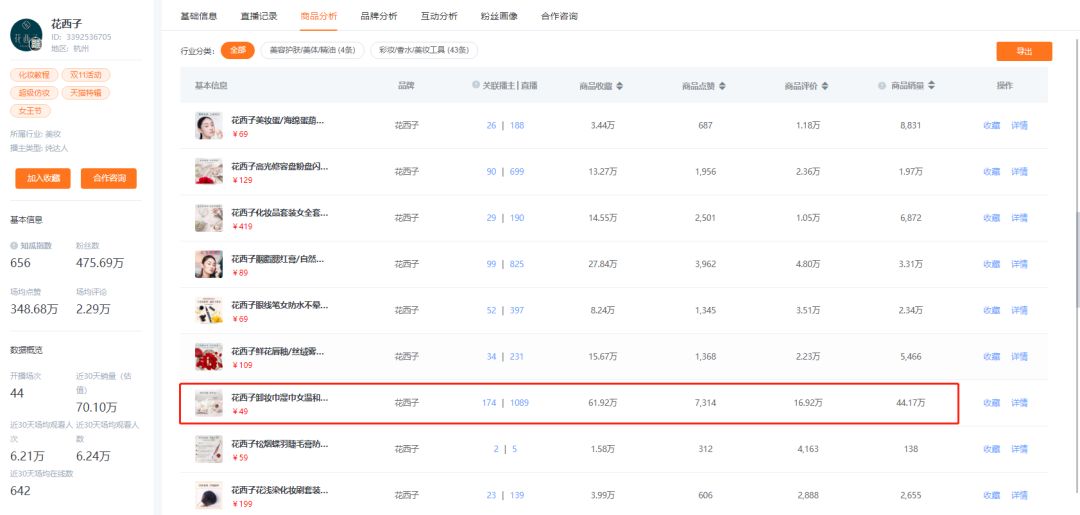Click 收藏 in the 卸妆巾湿巾 row
This screenshot has width=1080, height=515.
coord(991,403)
